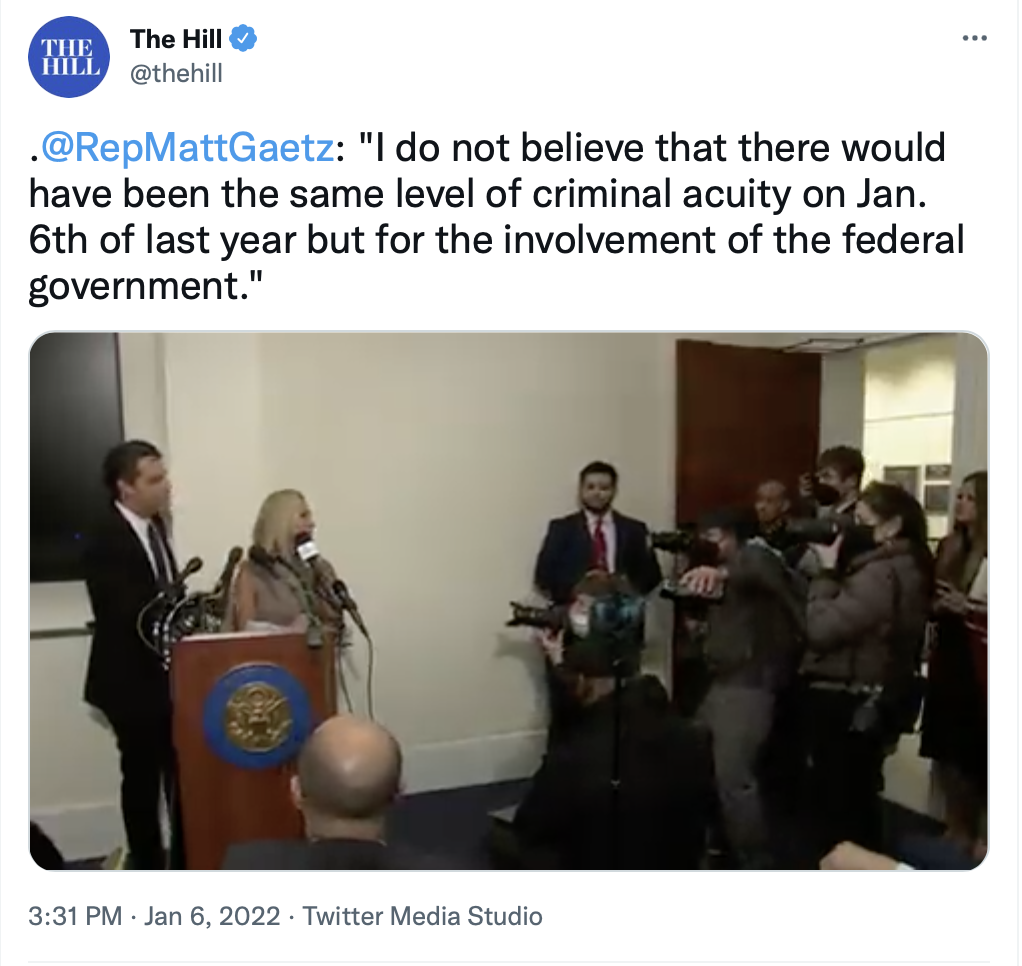Open the @RepMattGaetz mention link

(x=188, y=148)
